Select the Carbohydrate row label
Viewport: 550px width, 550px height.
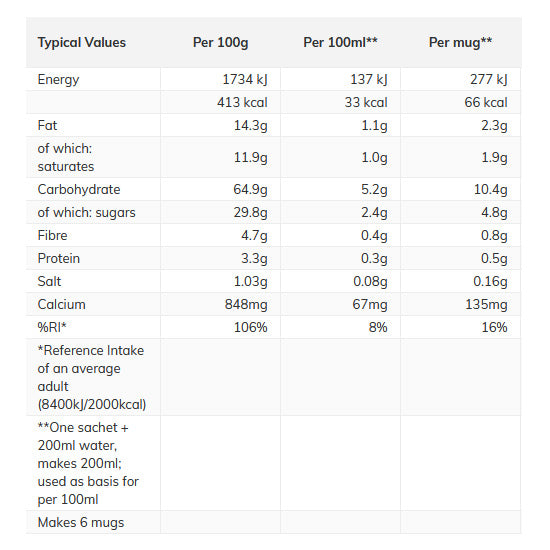point(79,189)
